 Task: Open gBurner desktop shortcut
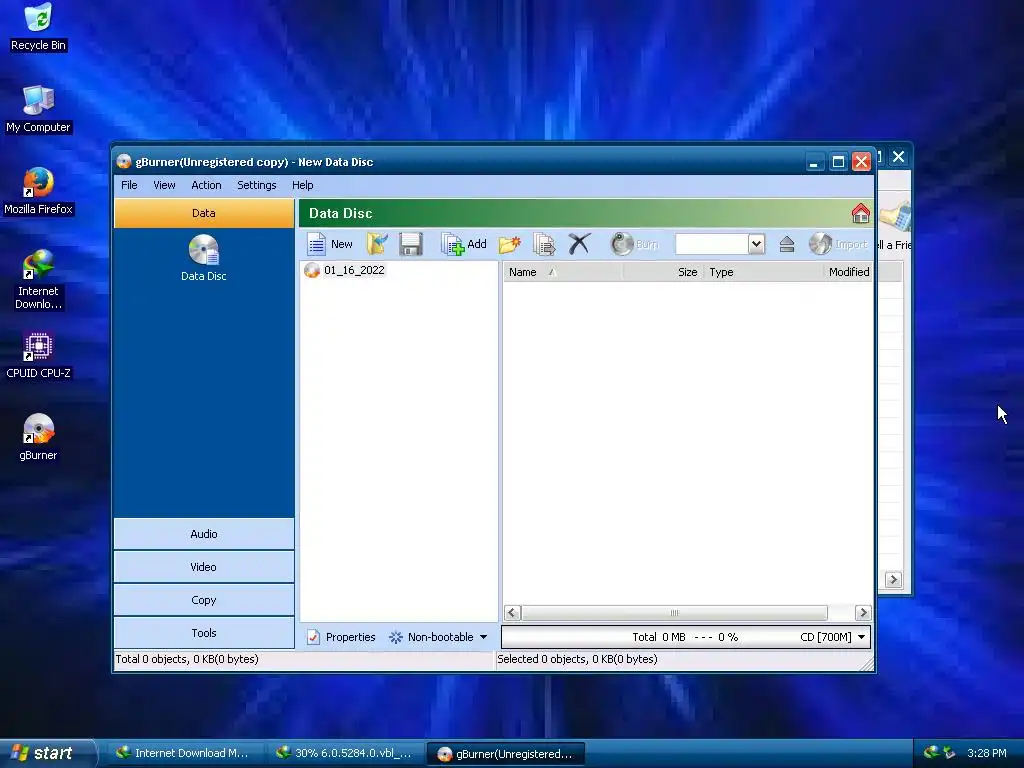(39, 438)
